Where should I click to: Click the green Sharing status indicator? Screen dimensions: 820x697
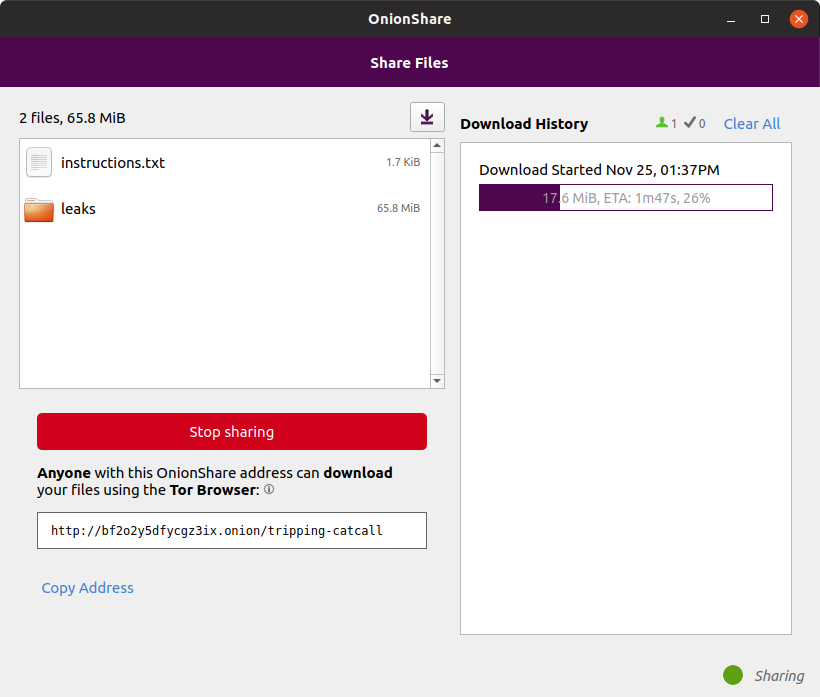pos(733,675)
